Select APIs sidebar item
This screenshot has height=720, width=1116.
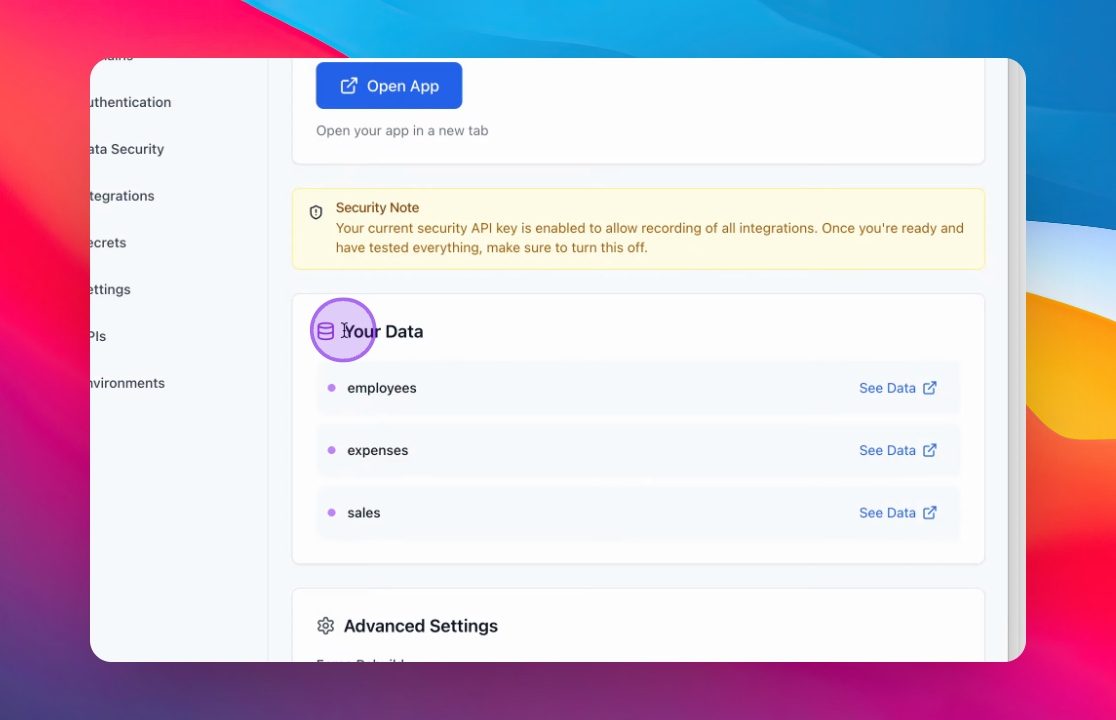coord(98,337)
